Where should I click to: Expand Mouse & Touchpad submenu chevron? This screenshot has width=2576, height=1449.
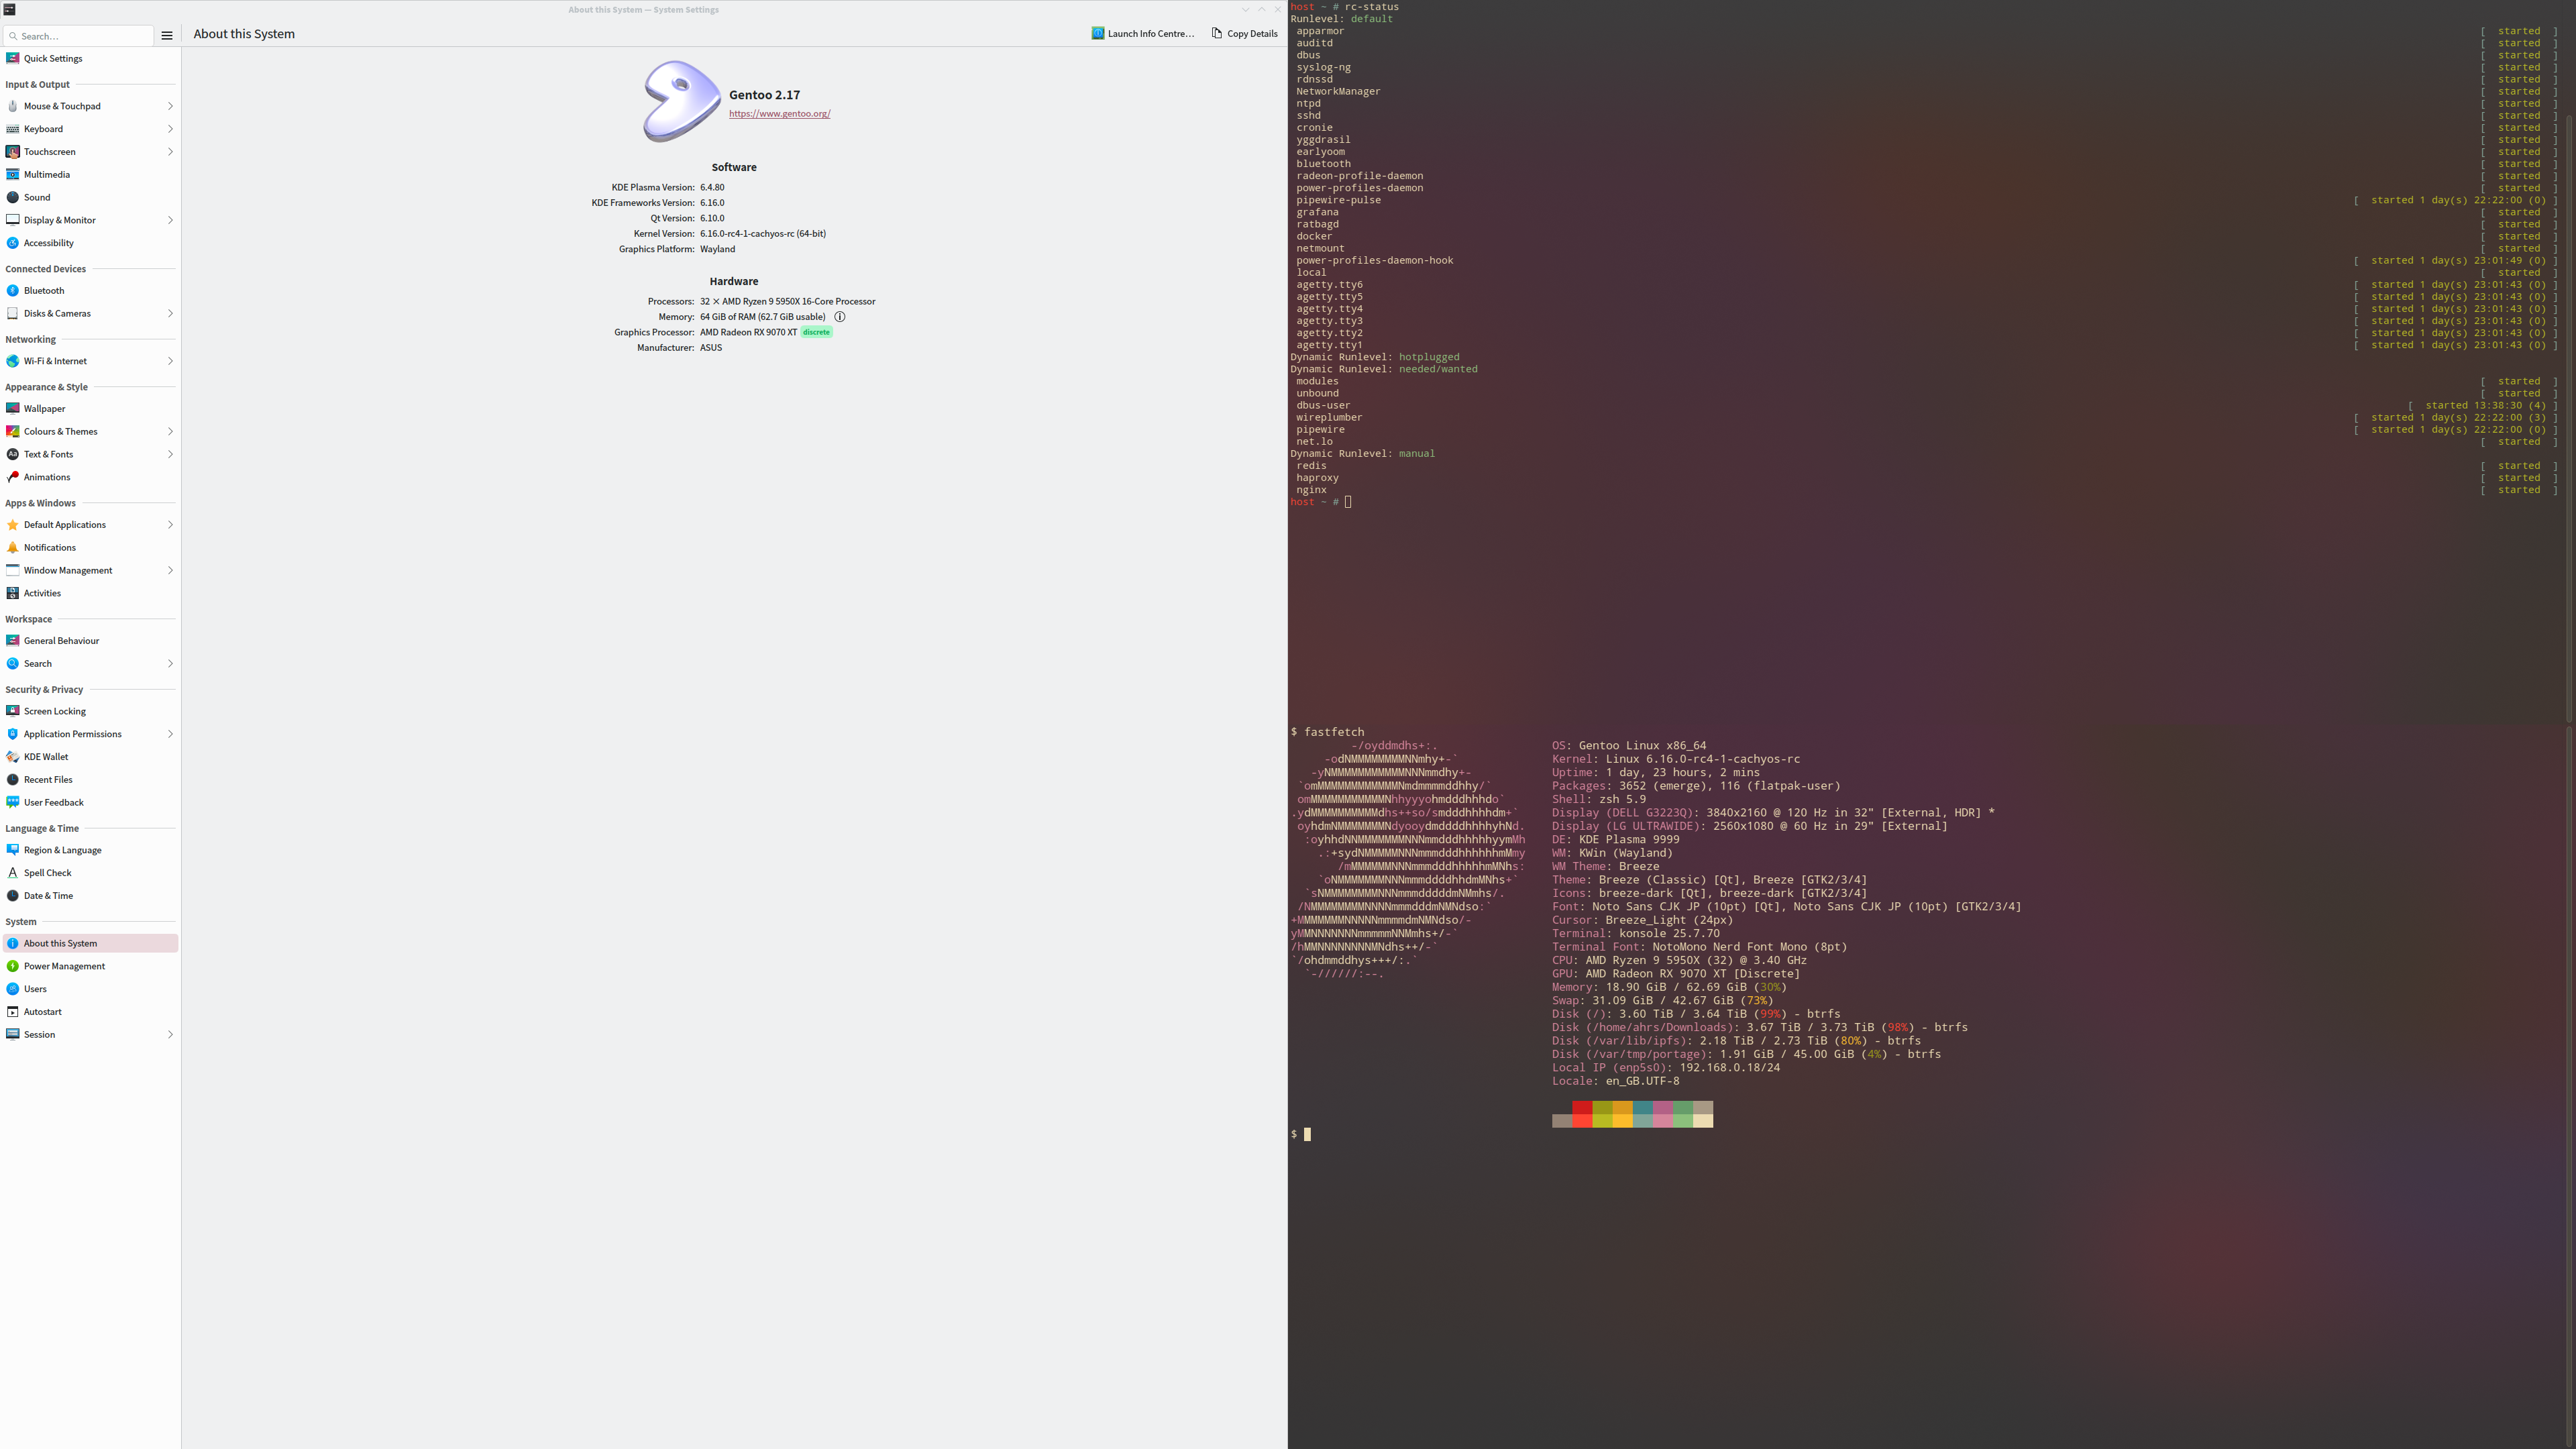[x=170, y=106]
